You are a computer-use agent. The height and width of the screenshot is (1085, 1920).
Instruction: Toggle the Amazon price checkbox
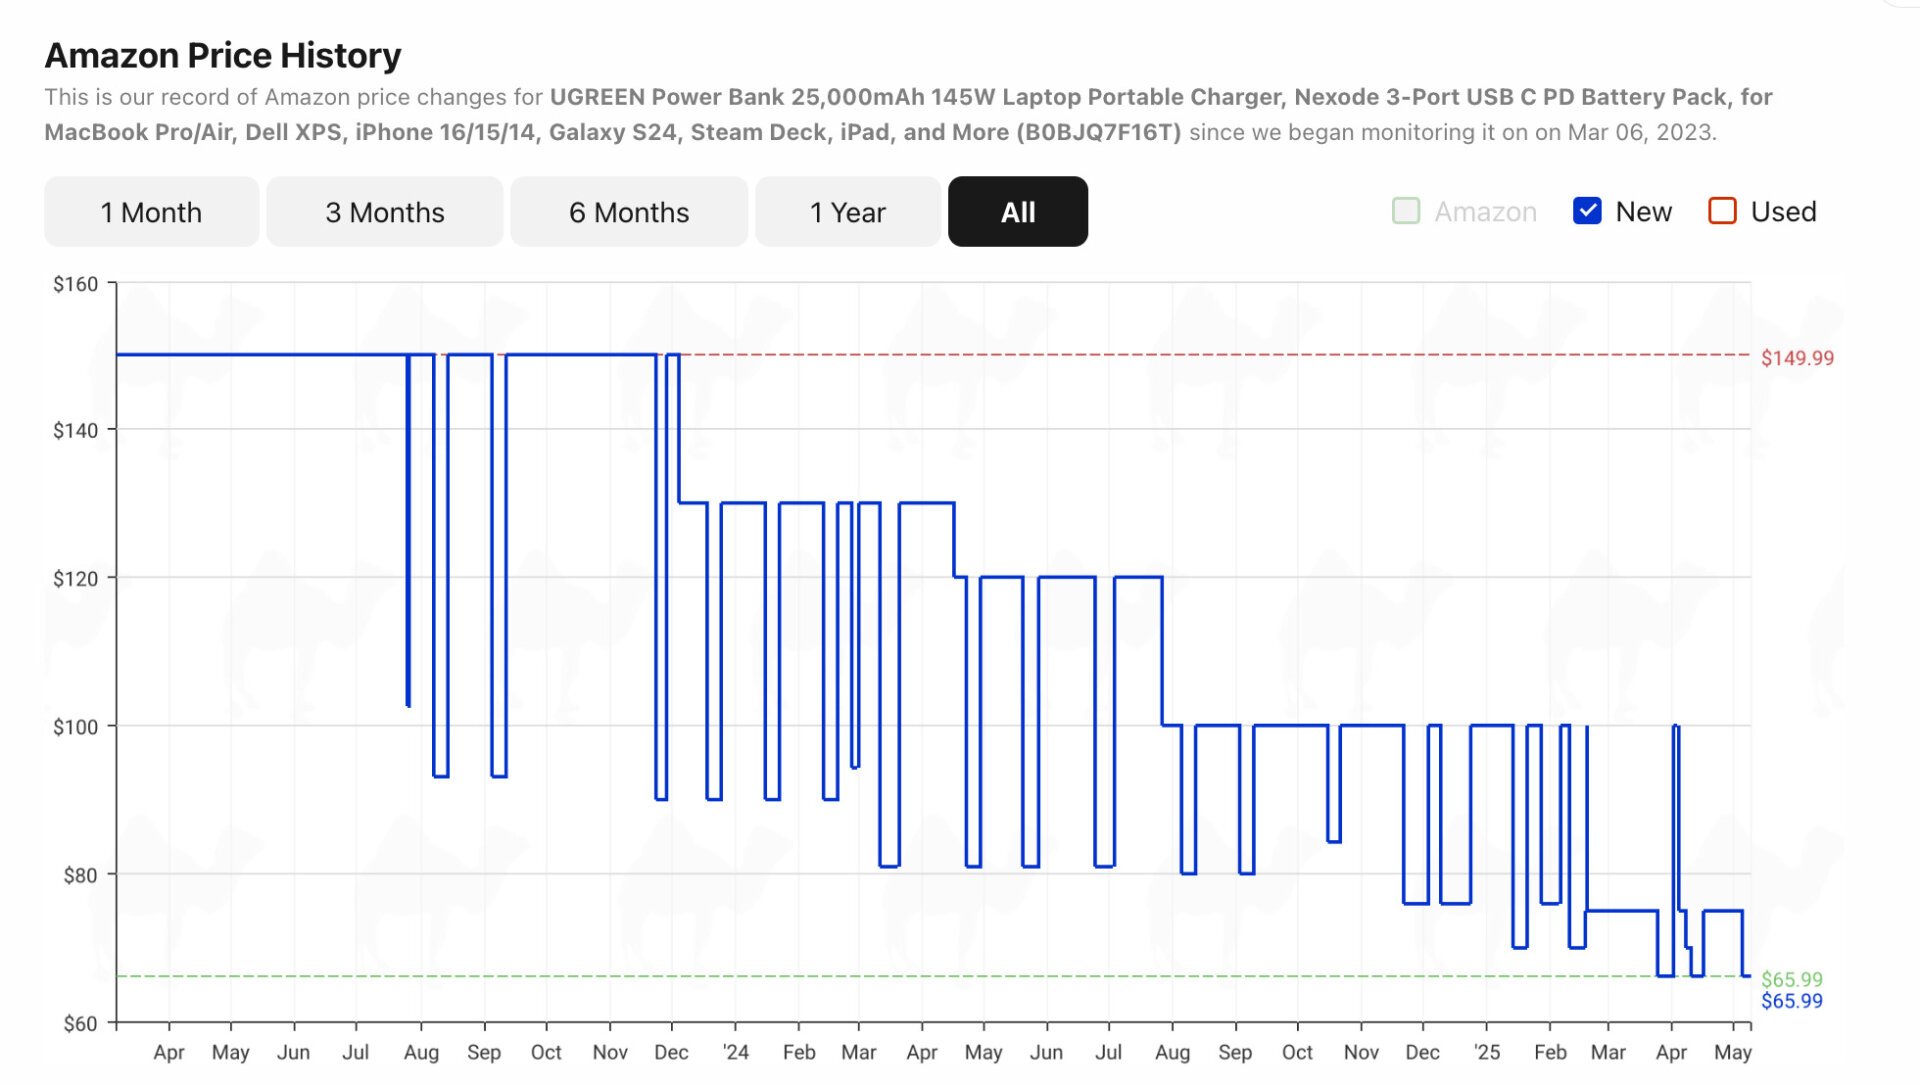[1406, 211]
